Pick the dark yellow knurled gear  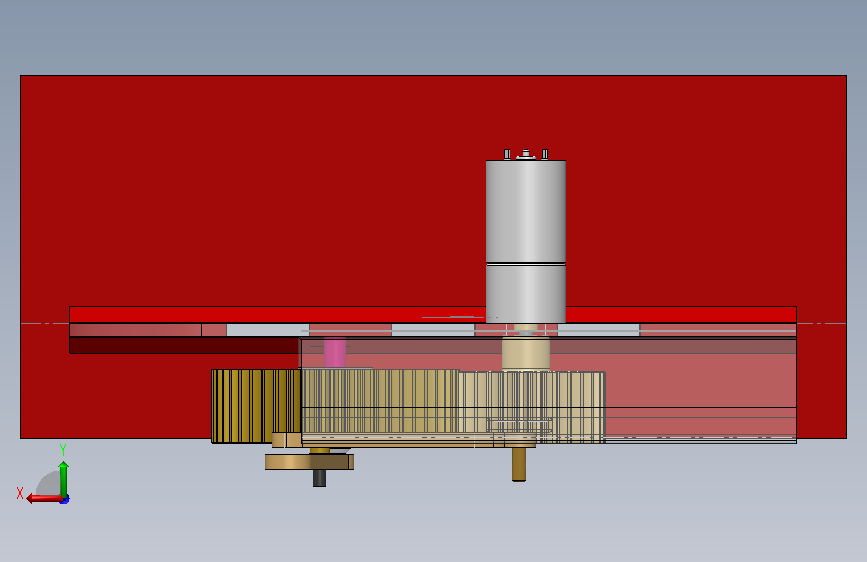coord(255,407)
